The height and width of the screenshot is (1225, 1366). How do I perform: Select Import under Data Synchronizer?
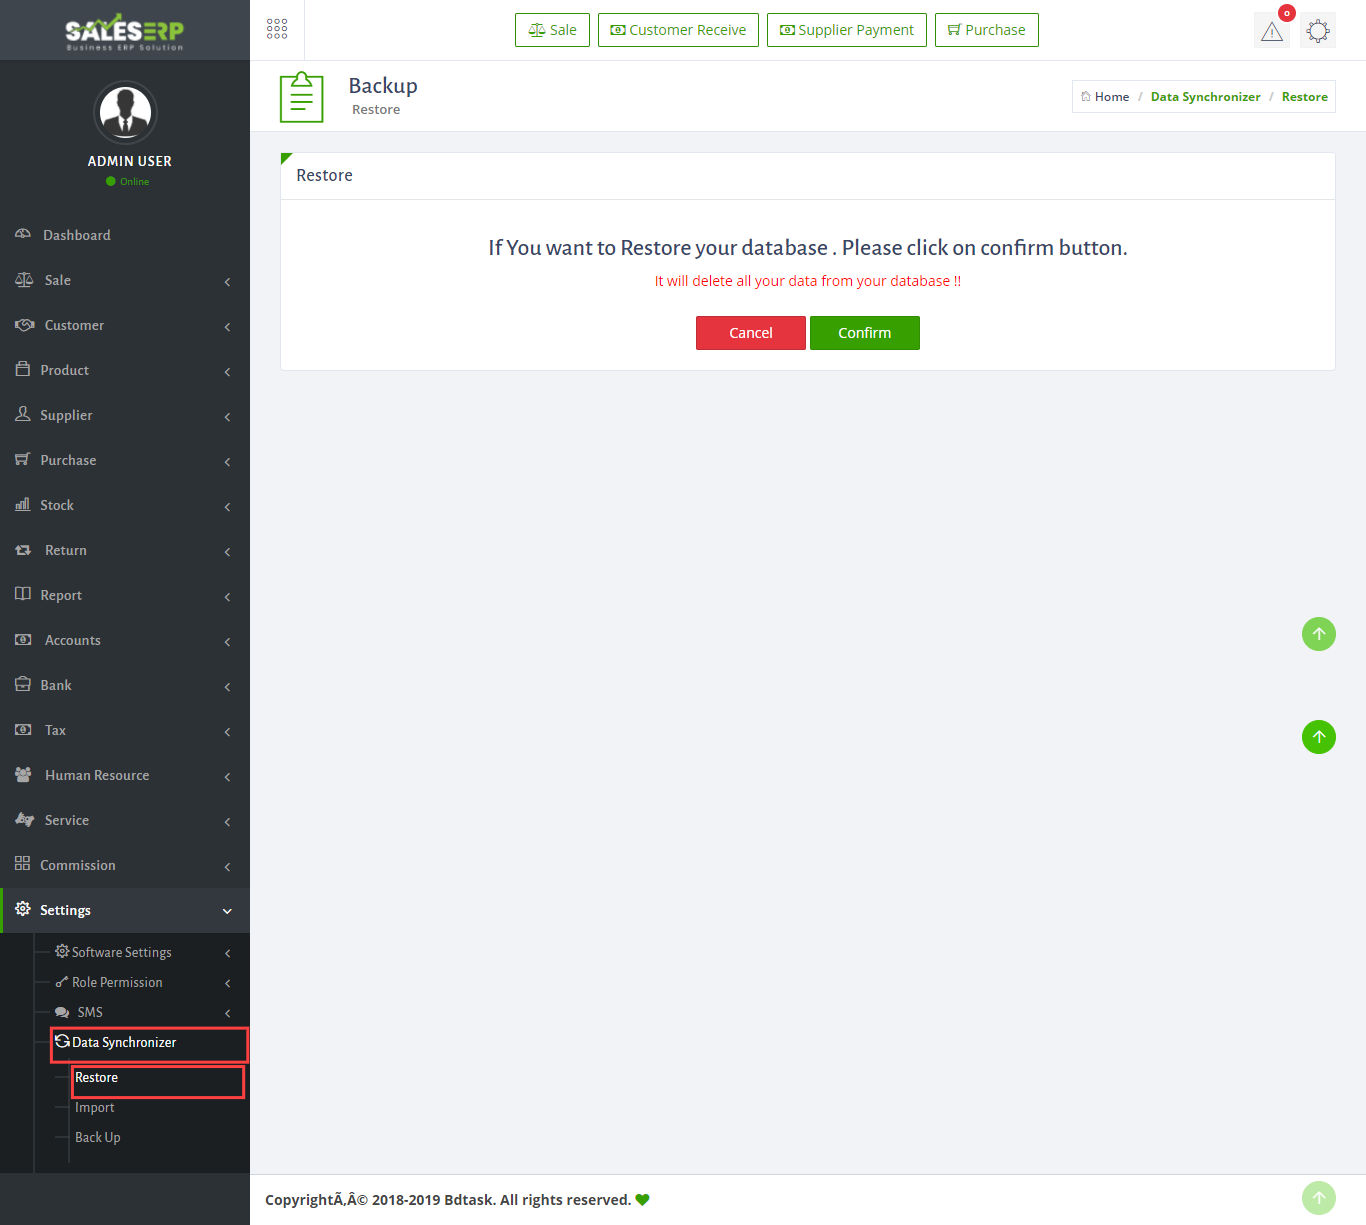click(x=95, y=1107)
